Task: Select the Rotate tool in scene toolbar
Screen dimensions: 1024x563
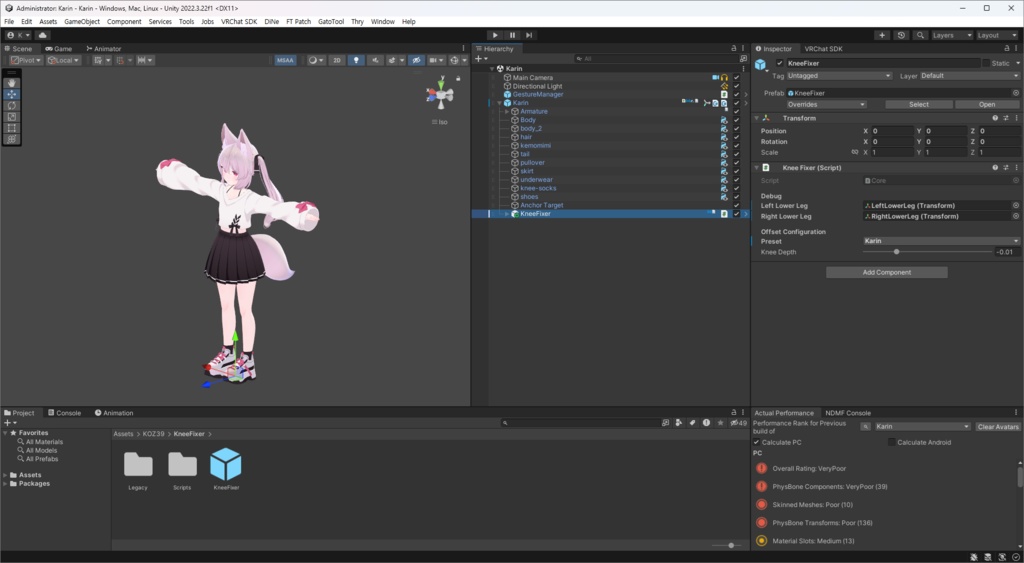Action: point(11,105)
